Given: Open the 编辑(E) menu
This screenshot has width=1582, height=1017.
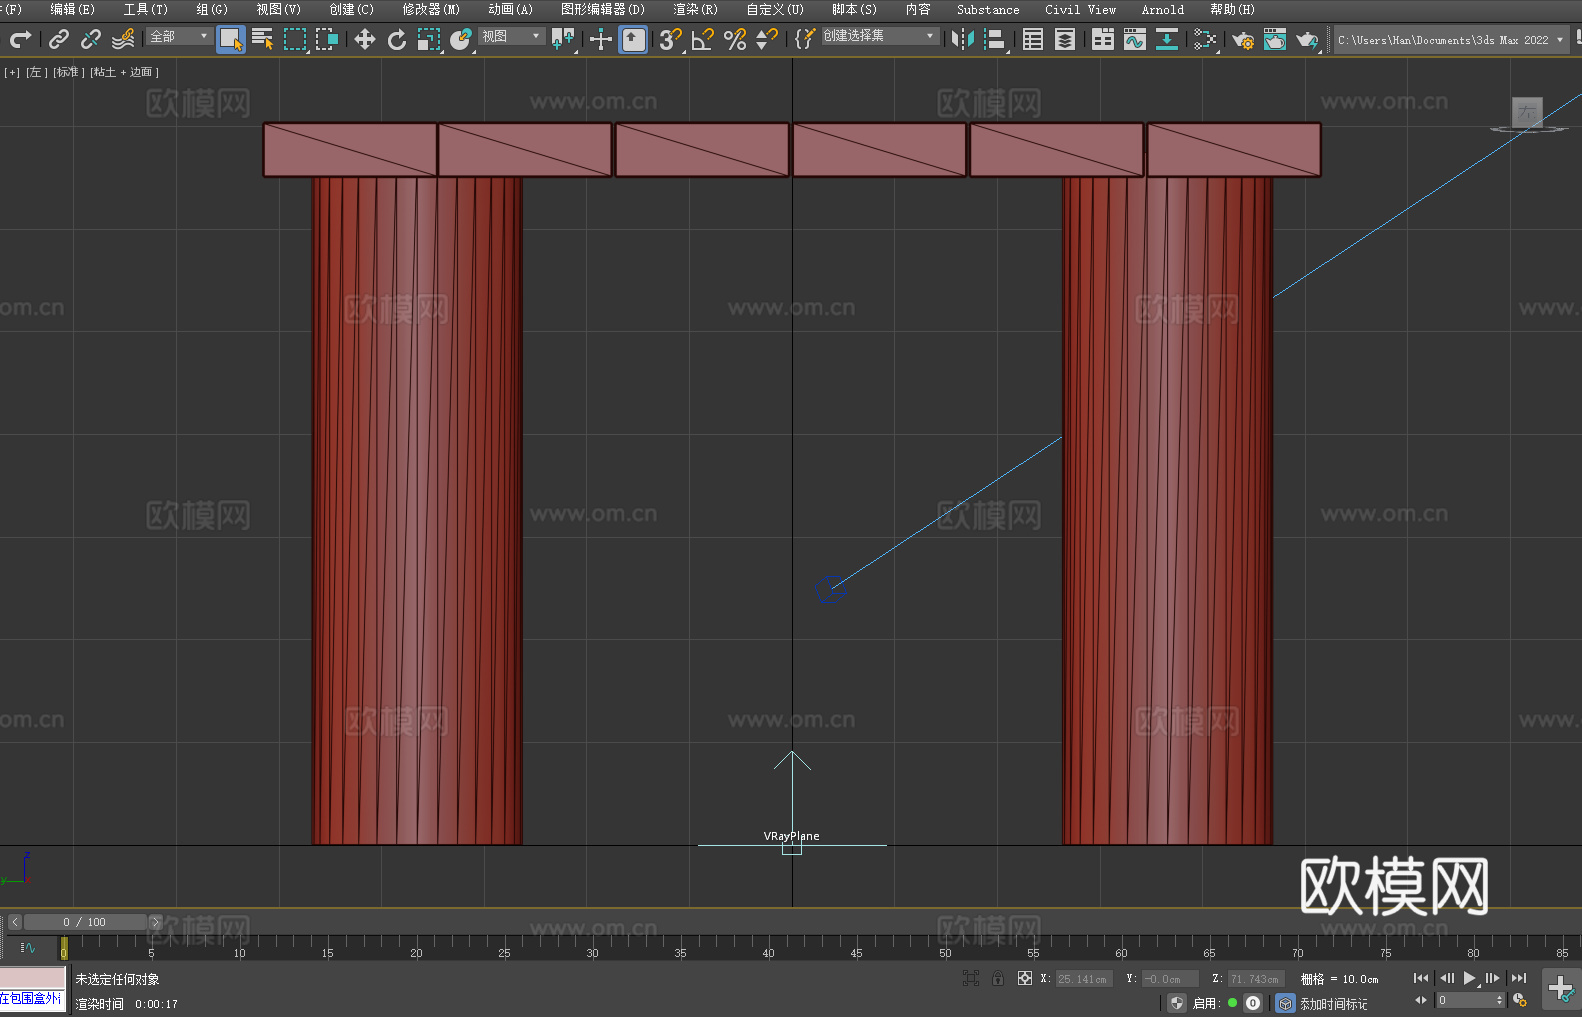Looking at the screenshot, I should [x=72, y=9].
